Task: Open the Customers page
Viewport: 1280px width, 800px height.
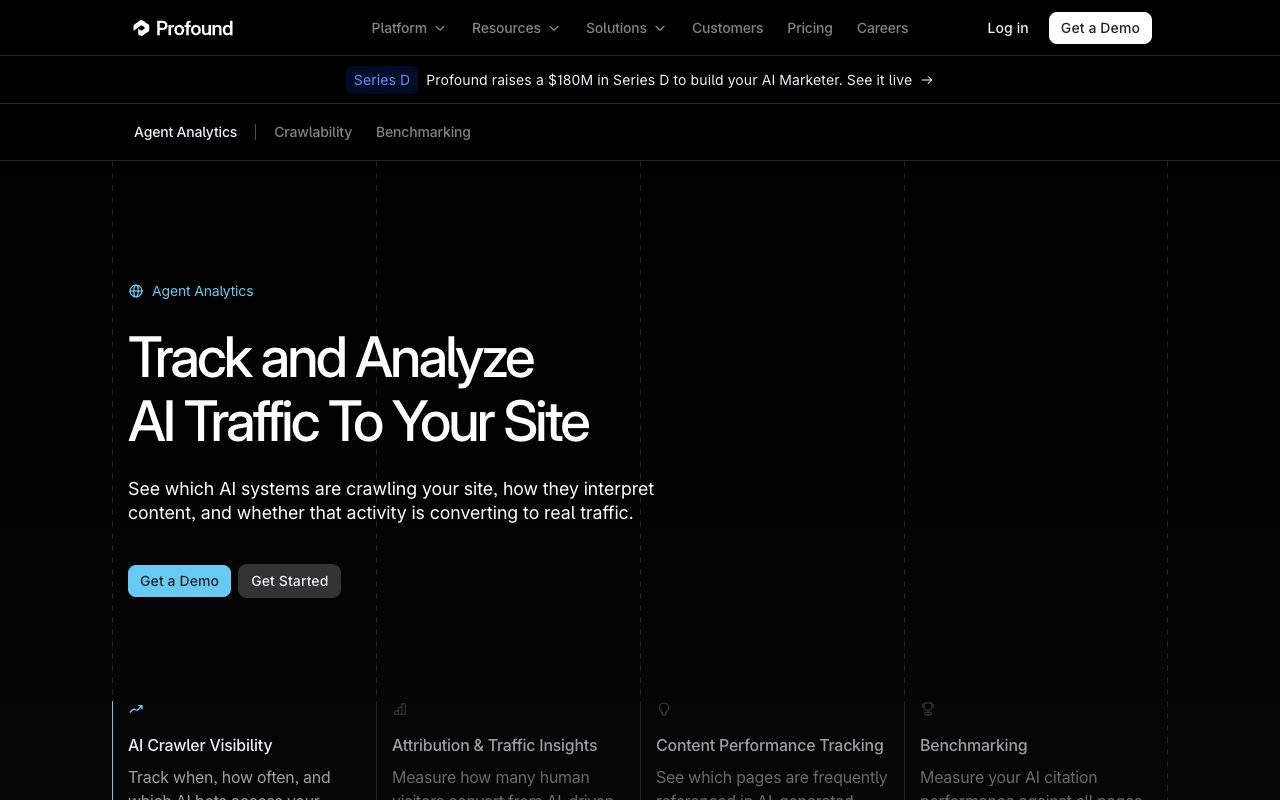Action: [727, 28]
